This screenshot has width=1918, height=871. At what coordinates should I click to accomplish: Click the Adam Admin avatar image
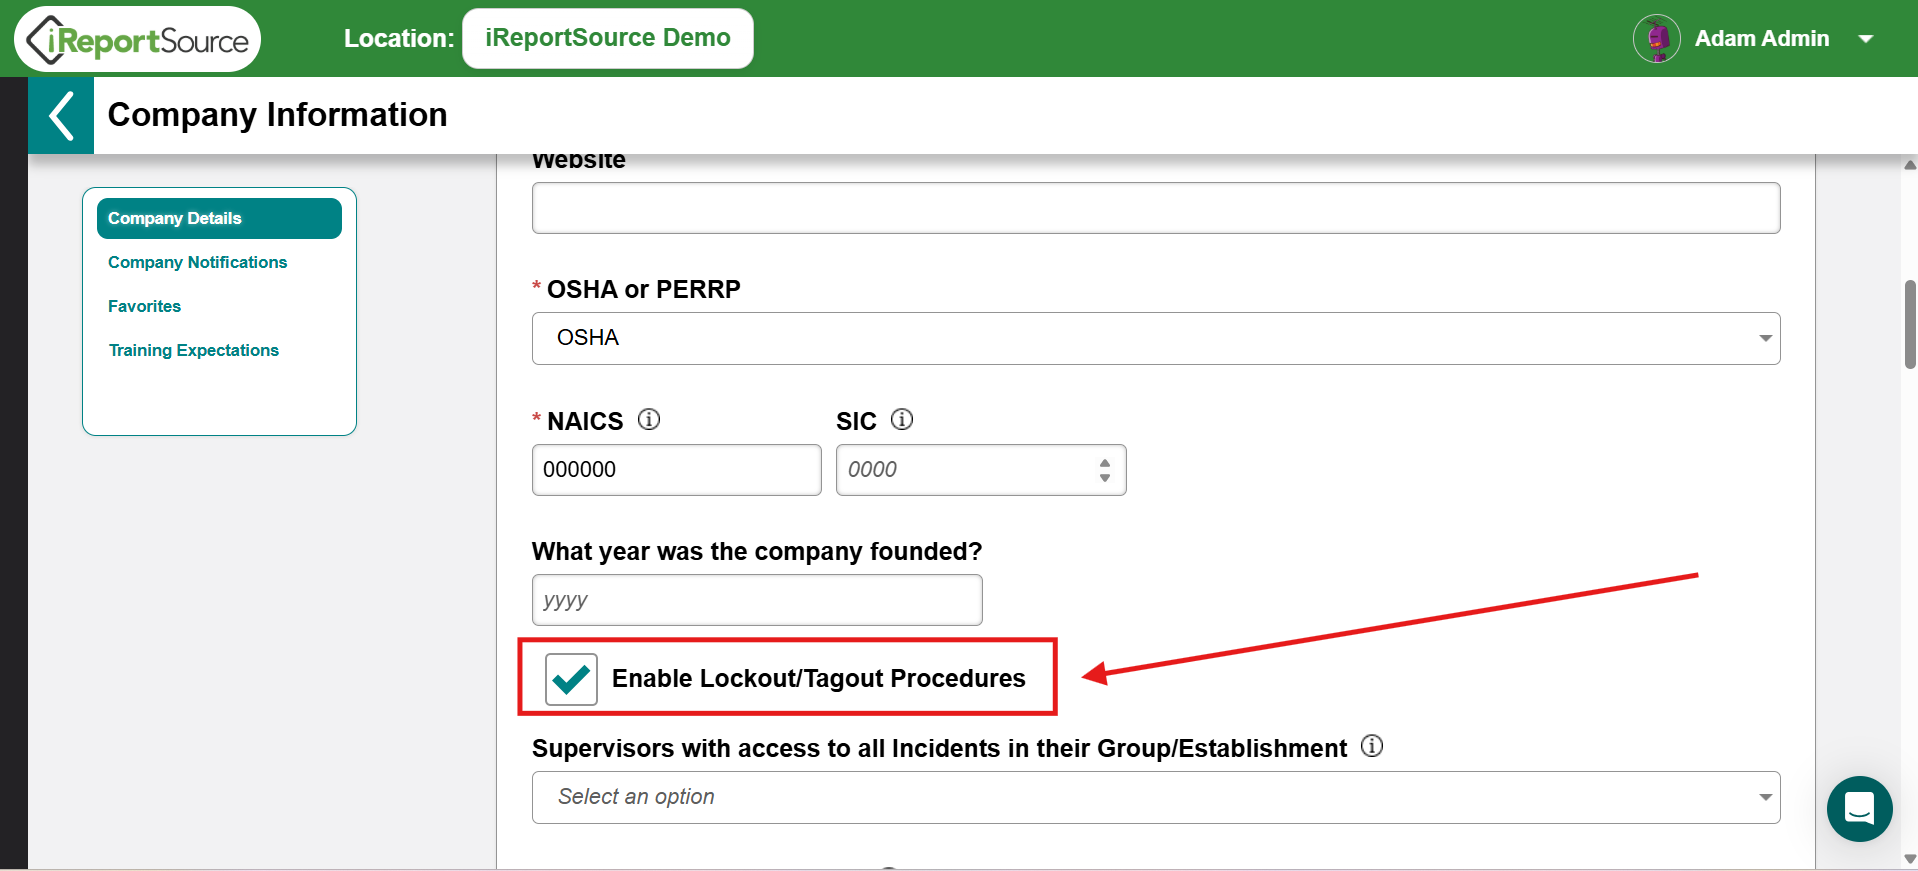click(x=1657, y=39)
